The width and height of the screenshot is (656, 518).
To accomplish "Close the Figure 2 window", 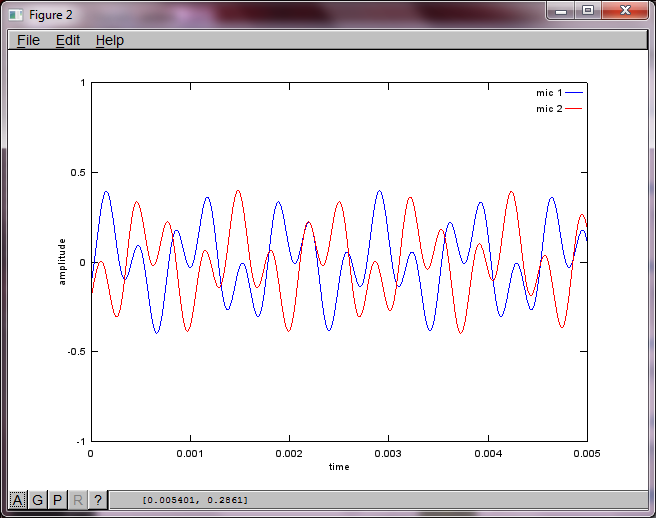I will tap(625, 10).
